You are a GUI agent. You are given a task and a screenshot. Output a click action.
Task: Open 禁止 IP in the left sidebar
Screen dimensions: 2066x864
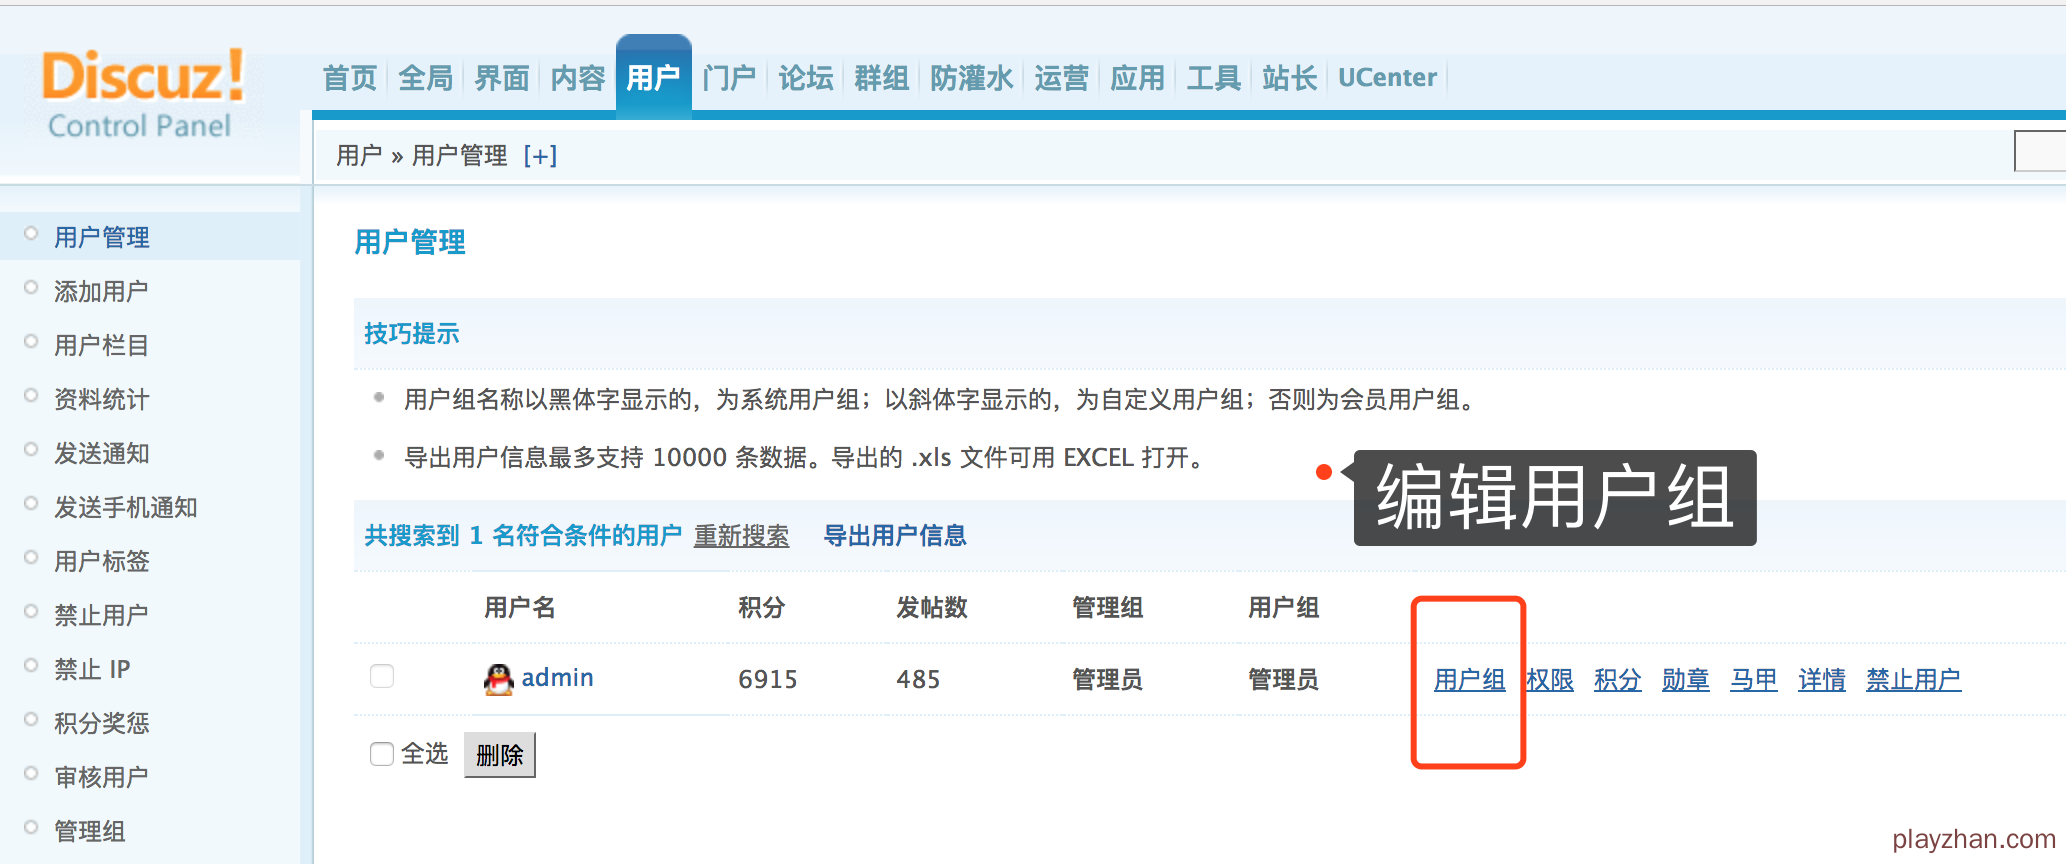(92, 669)
